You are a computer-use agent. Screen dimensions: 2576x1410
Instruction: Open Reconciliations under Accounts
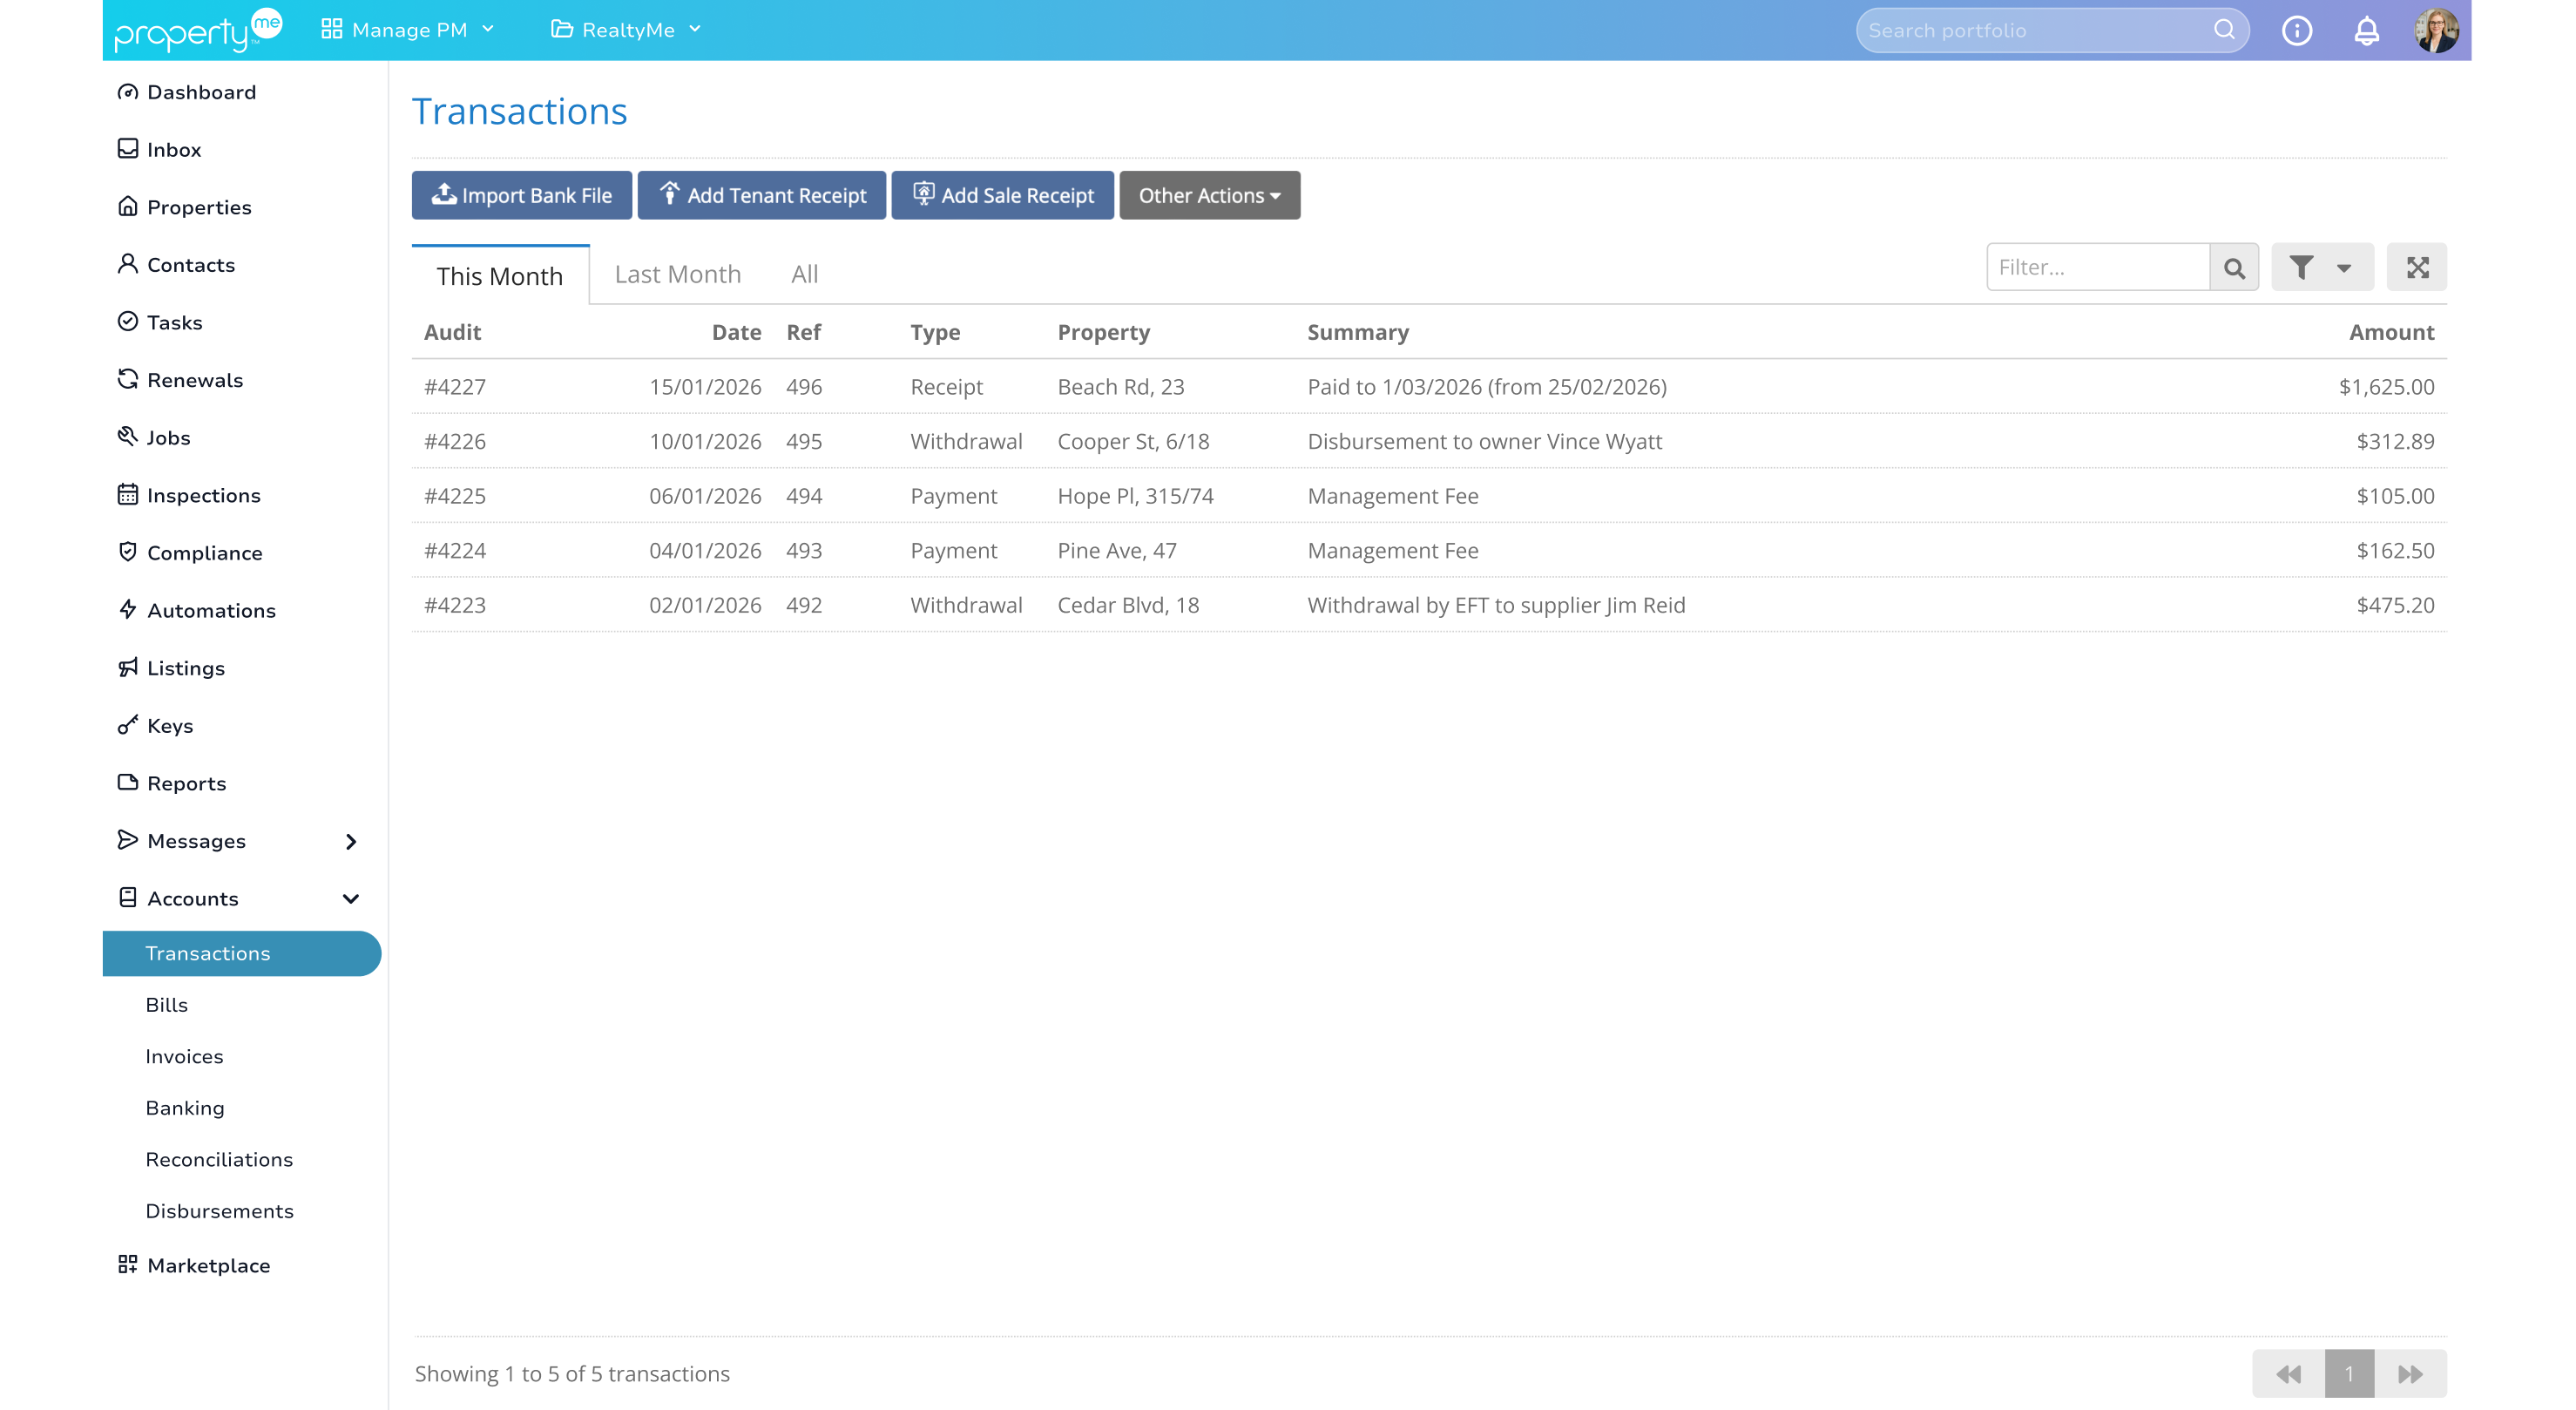pyautogui.click(x=219, y=1159)
